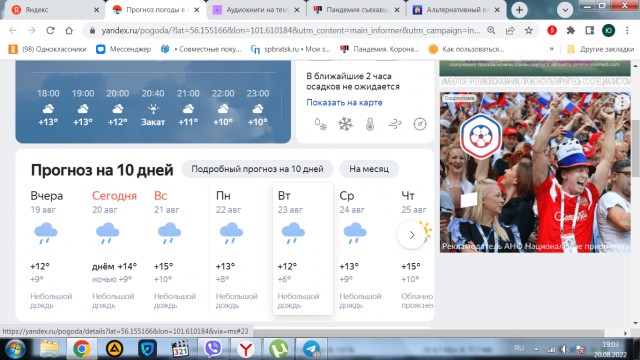Open the Ю profile avatar
The width and height of the screenshot is (640, 360).
[x=608, y=30]
